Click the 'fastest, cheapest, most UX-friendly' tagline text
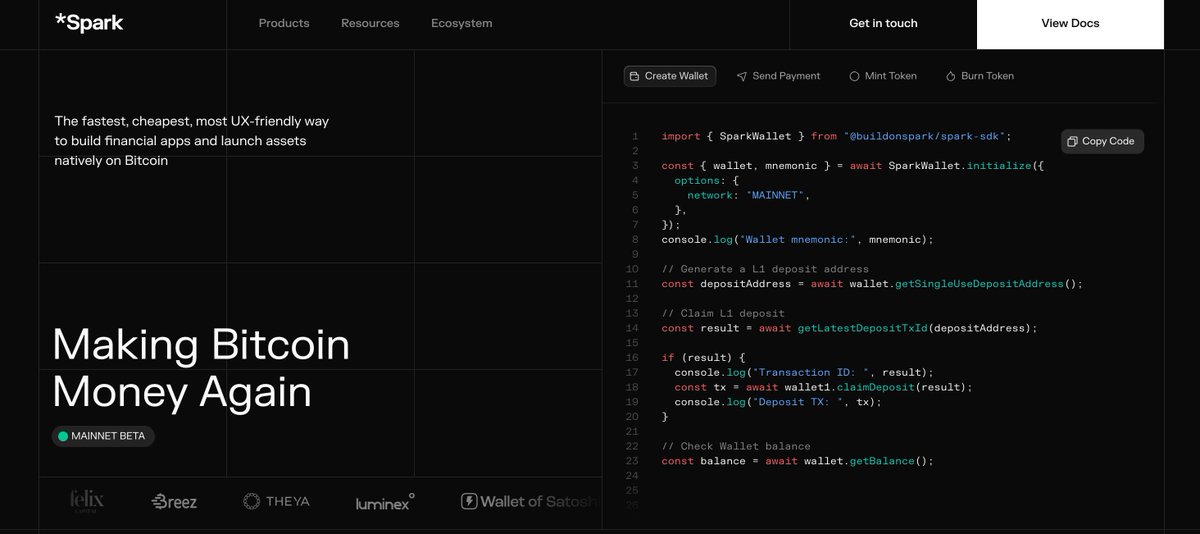 coord(192,140)
